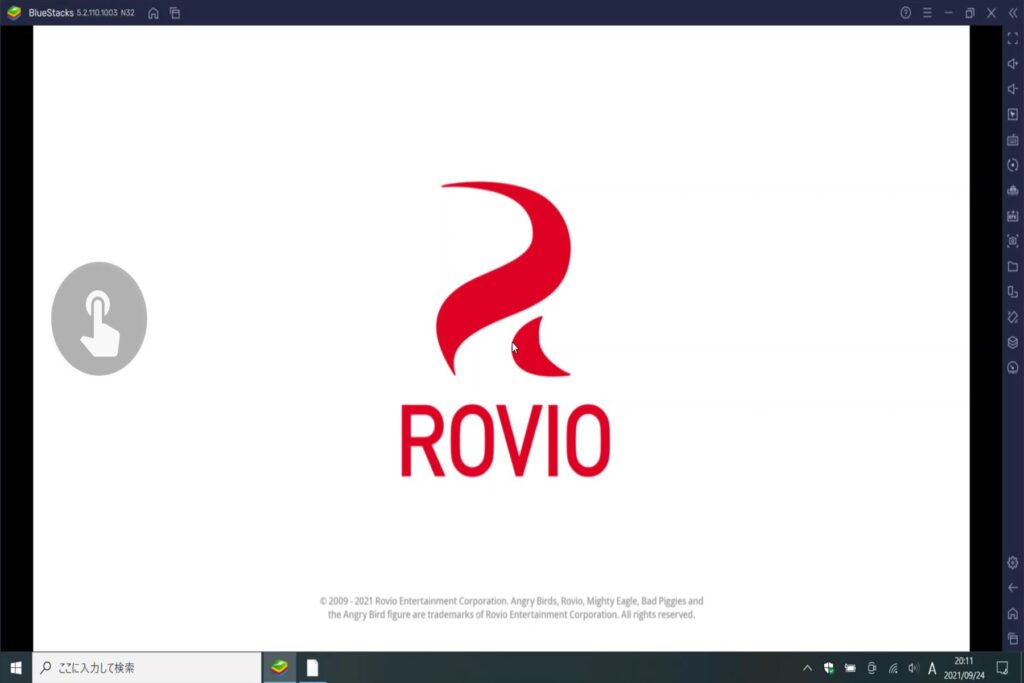The width and height of the screenshot is (1024, 683).
Task: Open Windows Security from the tray
Action: click(x=829, y=668)
